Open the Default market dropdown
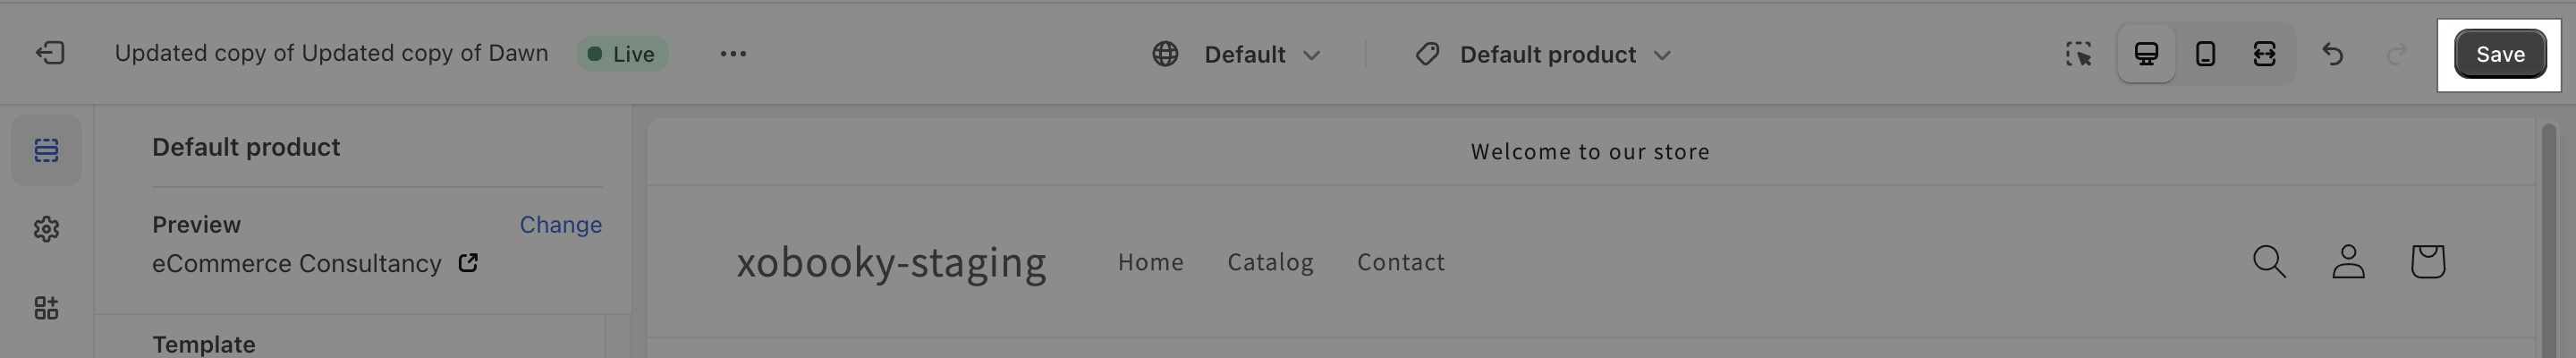The image size is (2576, 358). [x=1236, y=54]
